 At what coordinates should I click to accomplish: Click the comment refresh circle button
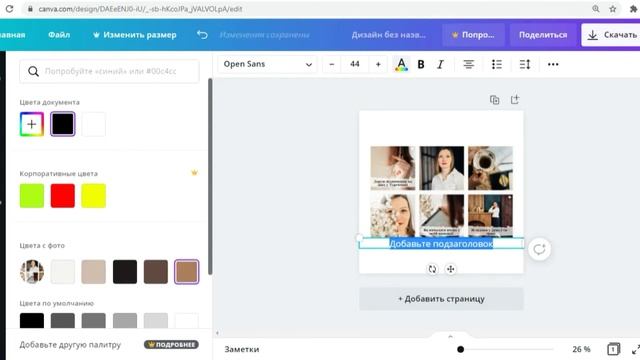pos(539,249)
